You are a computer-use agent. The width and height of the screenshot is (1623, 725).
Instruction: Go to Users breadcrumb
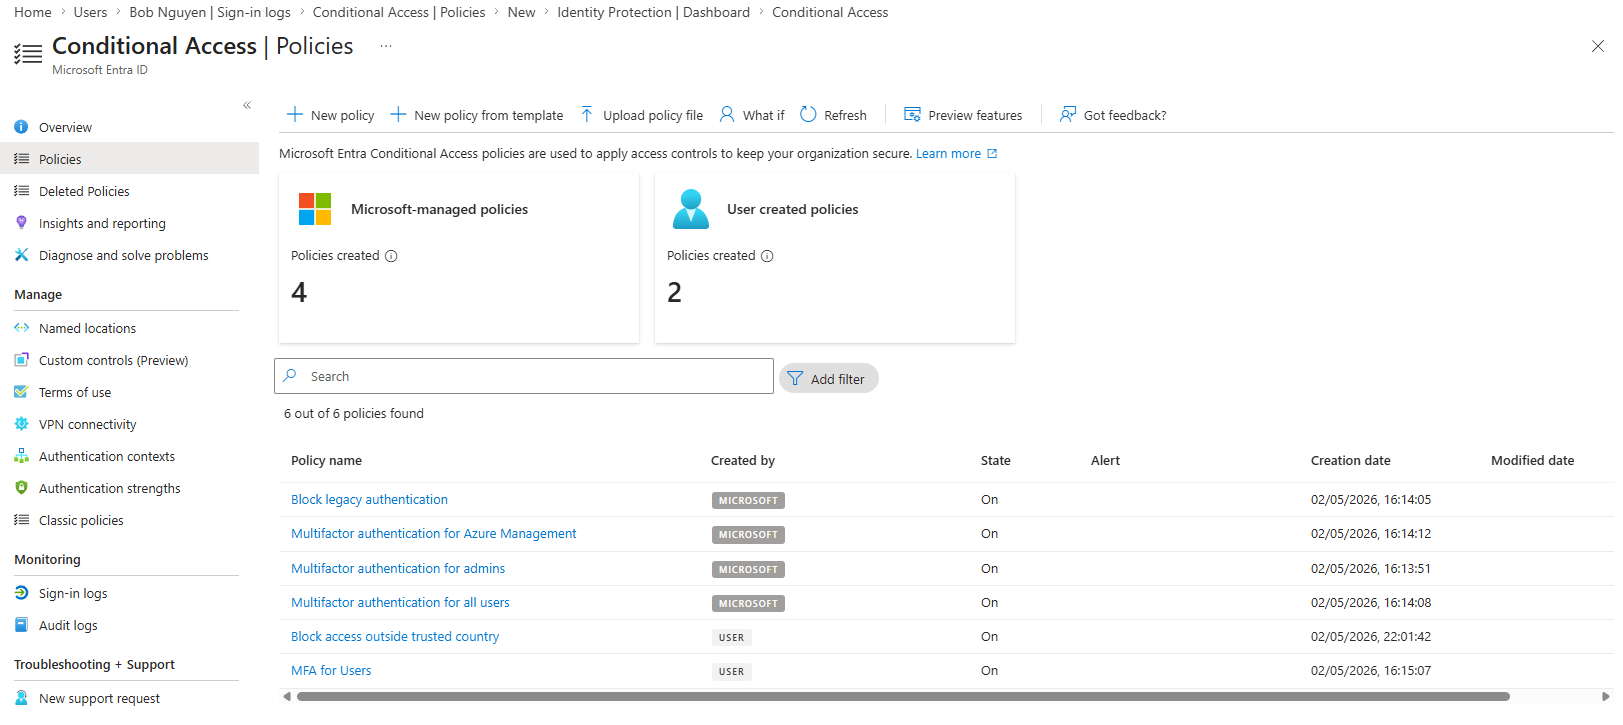[90, 12]
